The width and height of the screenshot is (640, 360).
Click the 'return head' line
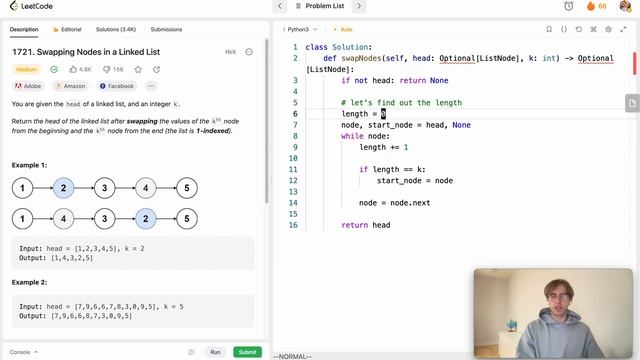[366, 225]
